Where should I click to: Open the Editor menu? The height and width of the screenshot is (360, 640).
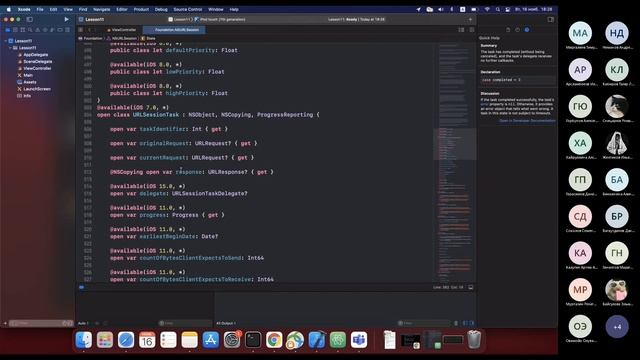(x=122, y=9)
